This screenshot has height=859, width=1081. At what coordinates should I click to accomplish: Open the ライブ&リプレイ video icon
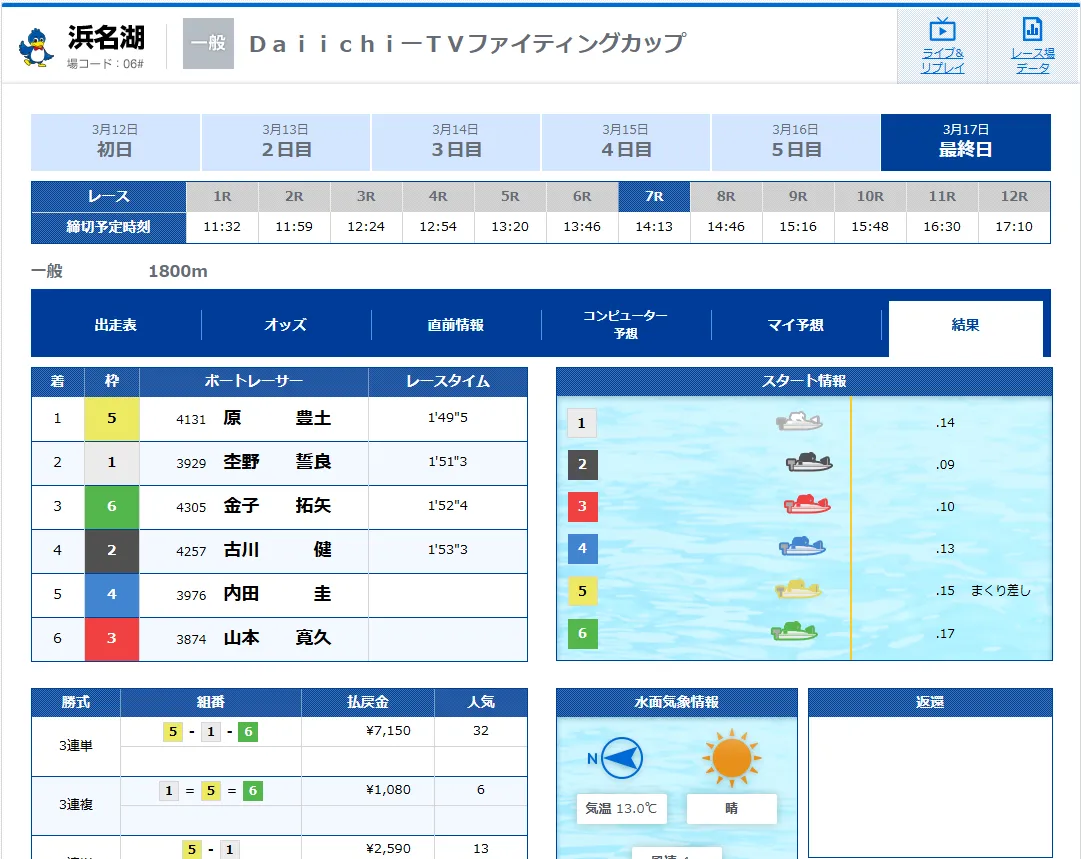point(942,30)
